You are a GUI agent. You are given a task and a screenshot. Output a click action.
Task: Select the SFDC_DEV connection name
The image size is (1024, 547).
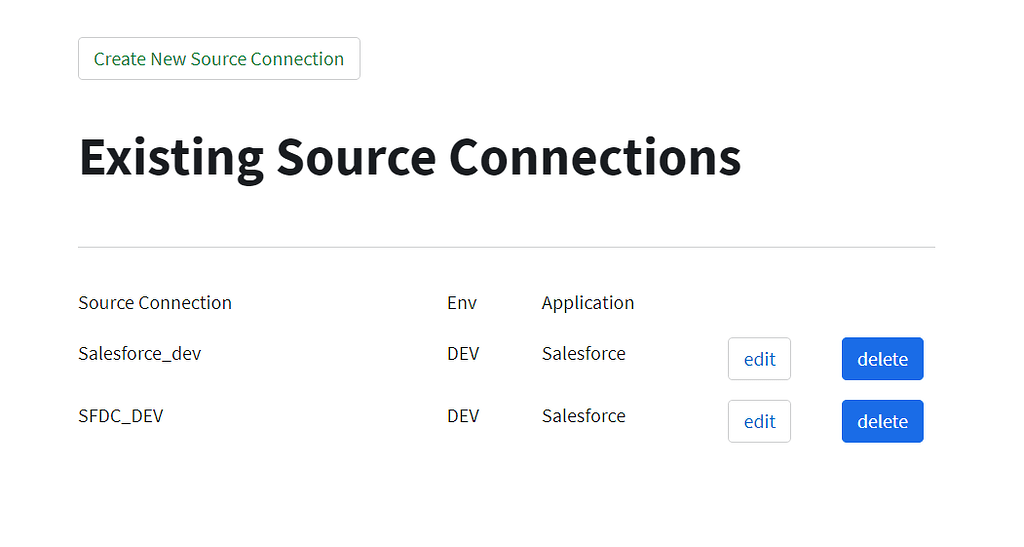coord(120,416)
